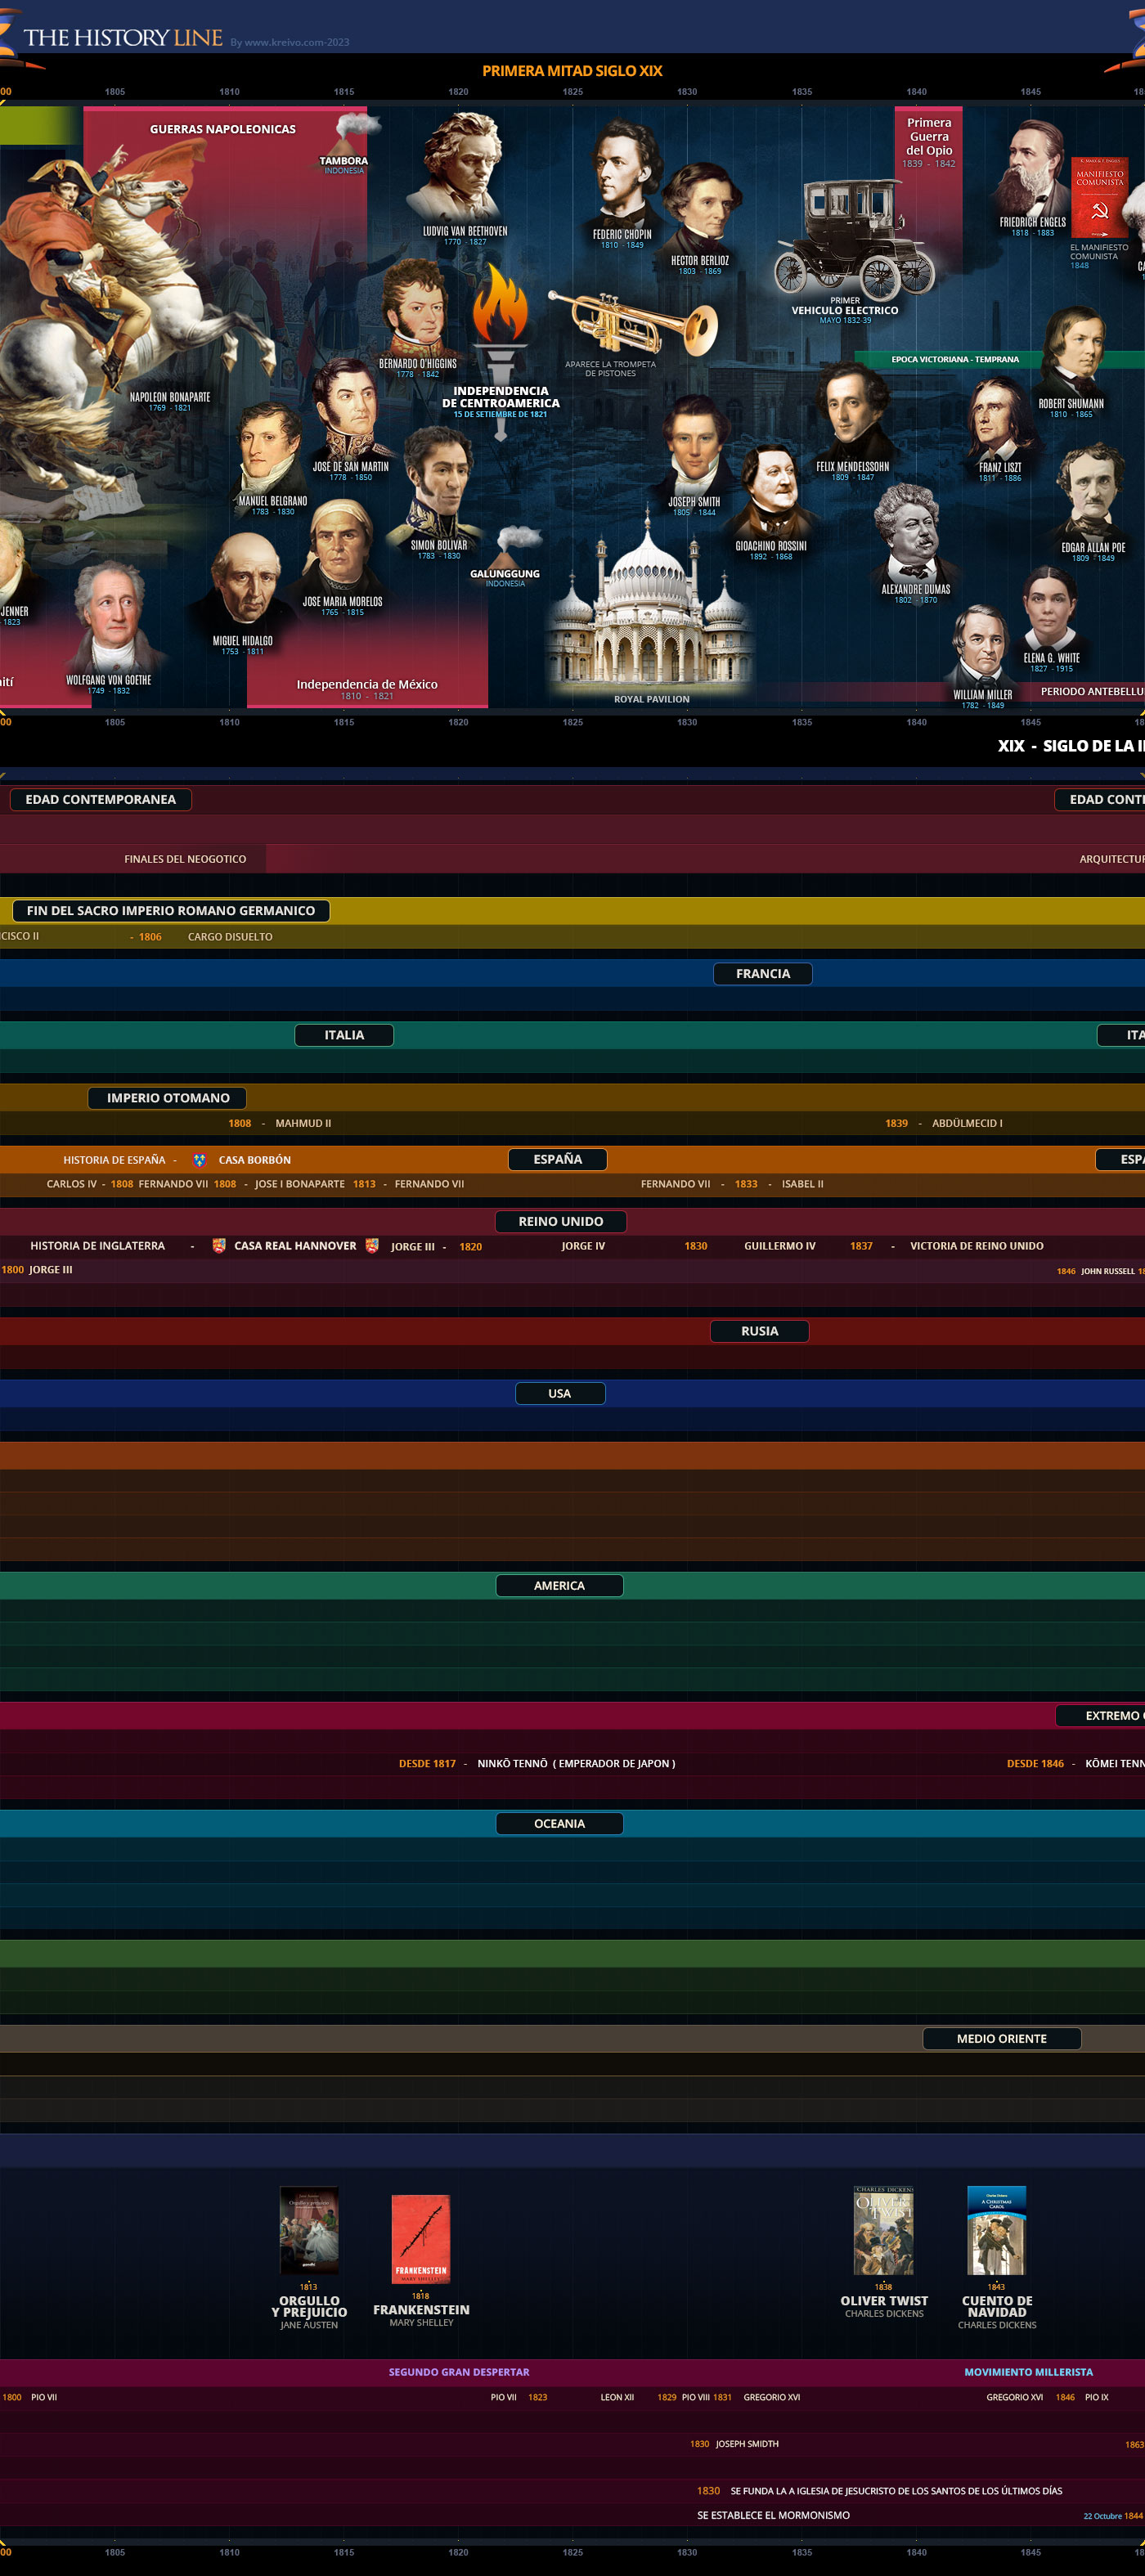
Task: Select the Joseph Smith portrait
Action: (x=695, y=446)
